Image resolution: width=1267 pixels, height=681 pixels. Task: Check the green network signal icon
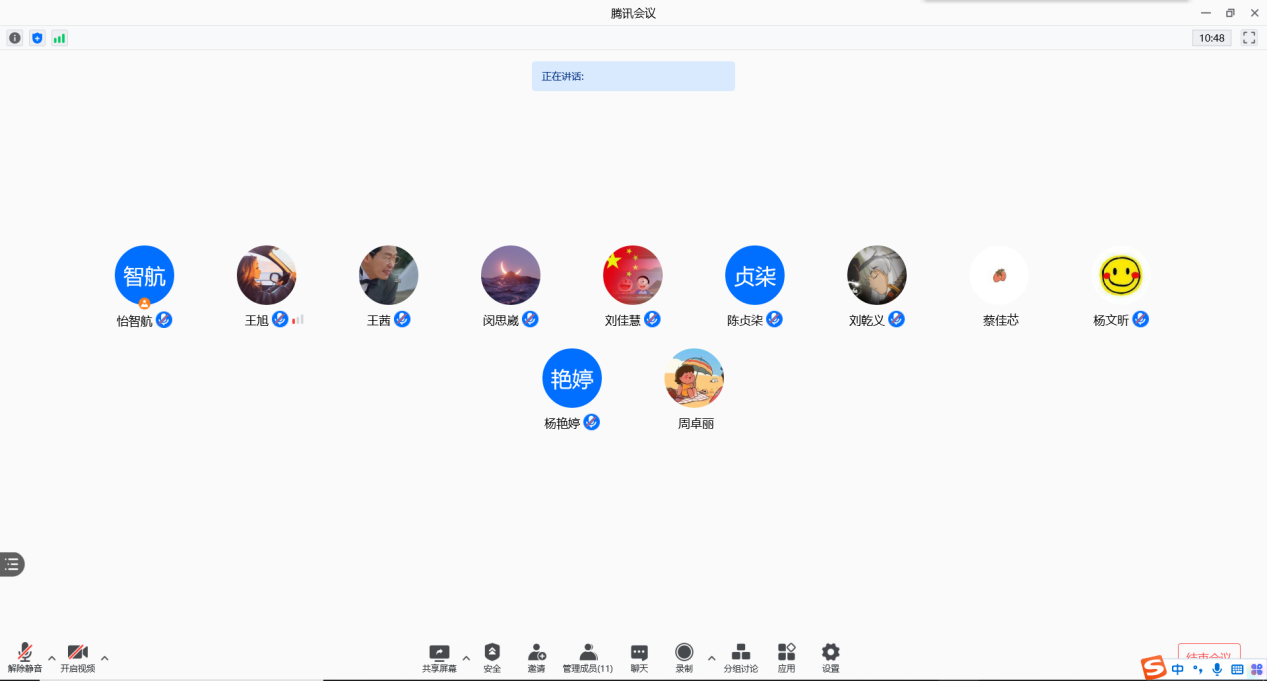coord(59,38)
